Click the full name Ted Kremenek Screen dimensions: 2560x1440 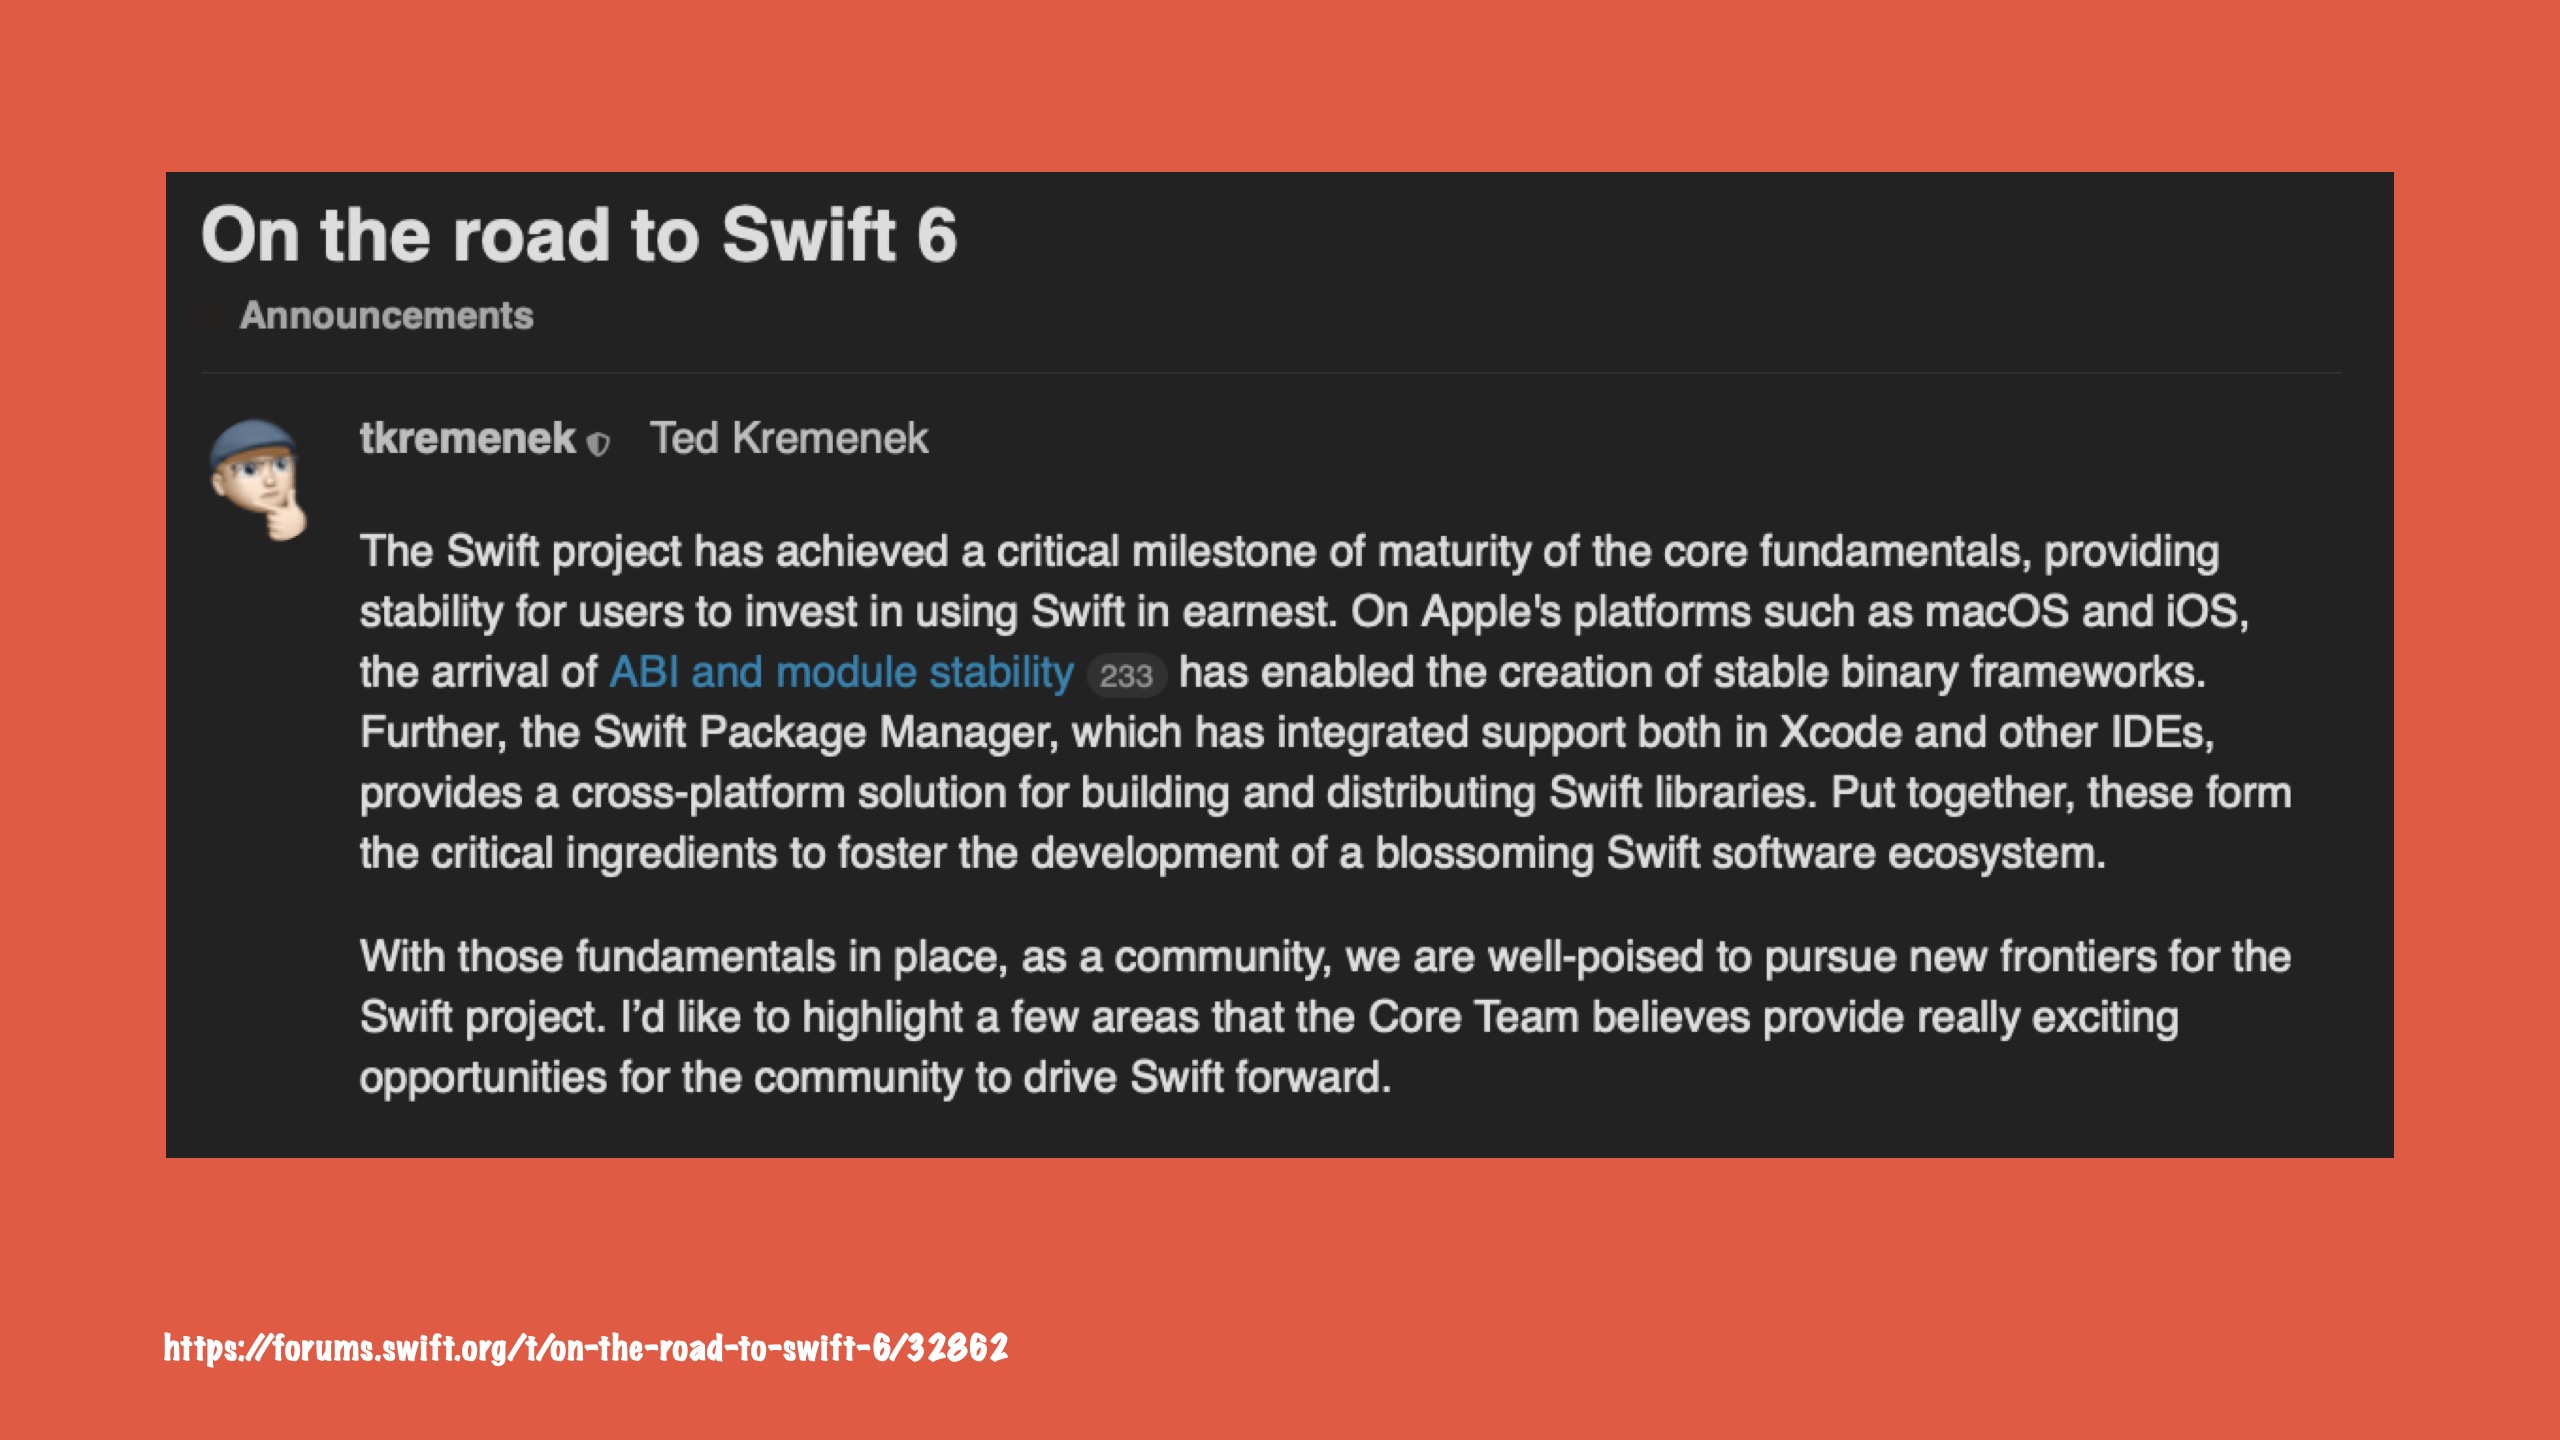coord(789,438)
